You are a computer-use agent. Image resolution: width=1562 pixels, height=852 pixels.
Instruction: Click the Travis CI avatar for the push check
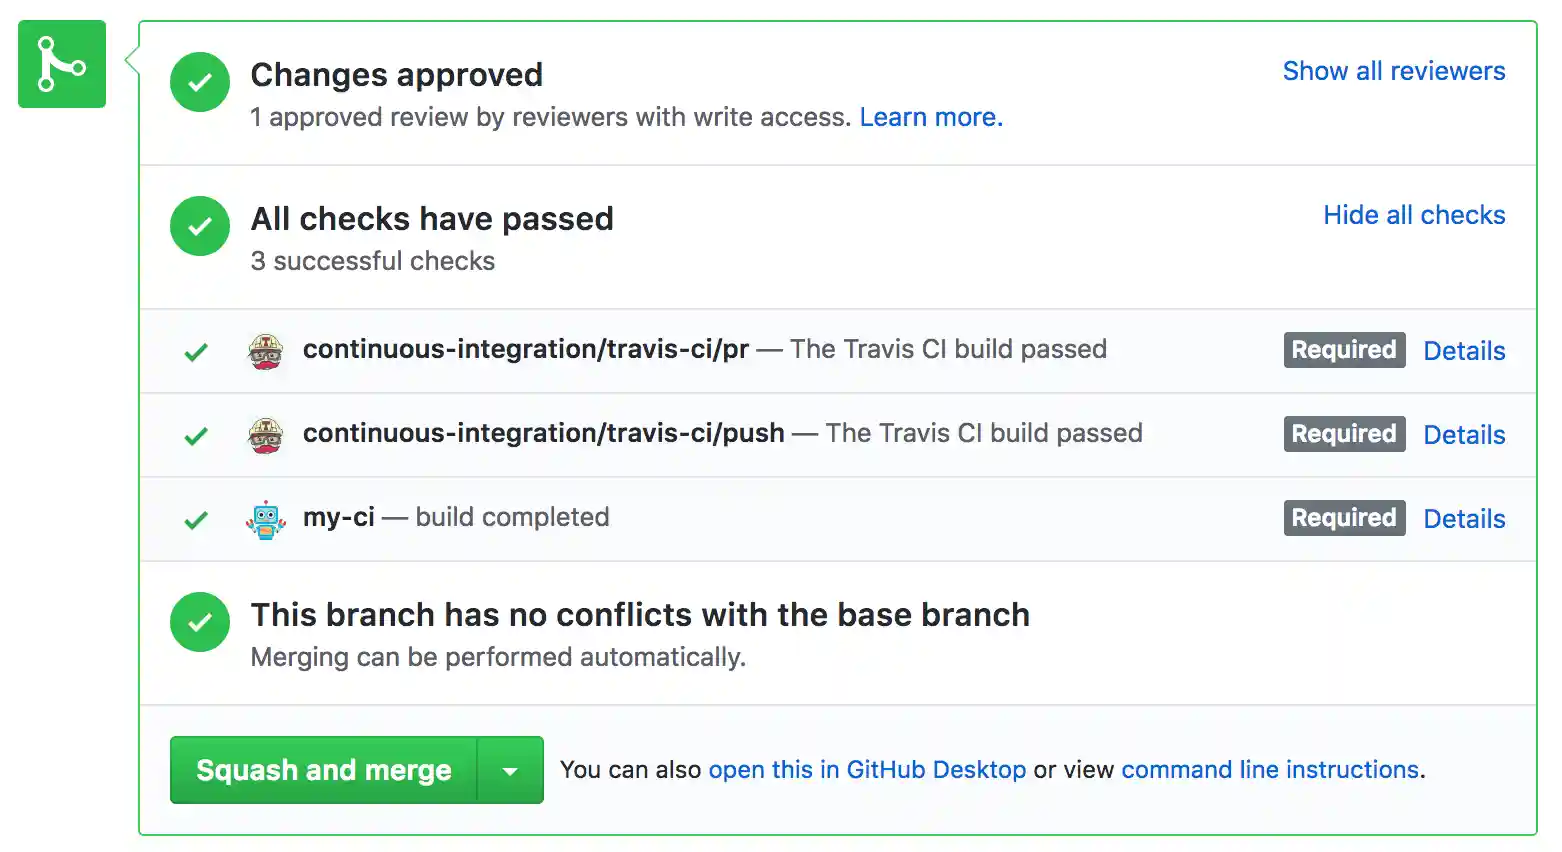pyautogui.click(x=266, y=435)
